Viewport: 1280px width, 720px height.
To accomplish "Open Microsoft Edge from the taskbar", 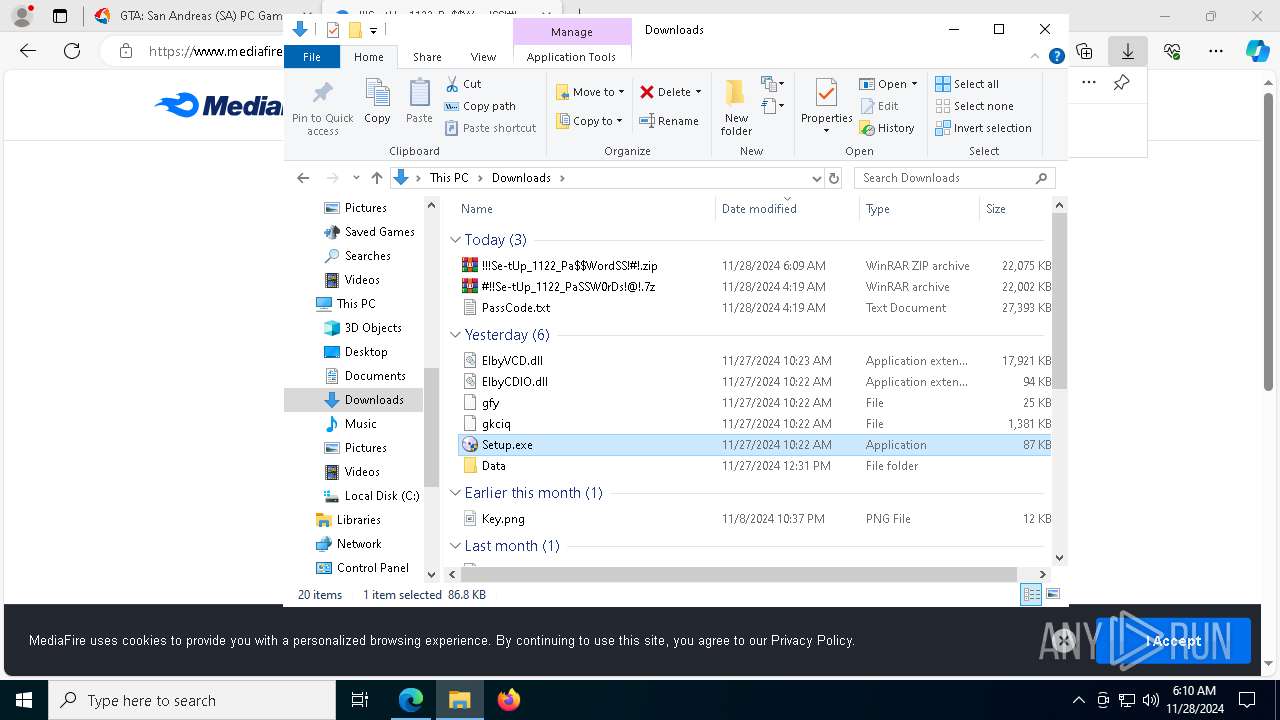I will (x=411, y=700).
